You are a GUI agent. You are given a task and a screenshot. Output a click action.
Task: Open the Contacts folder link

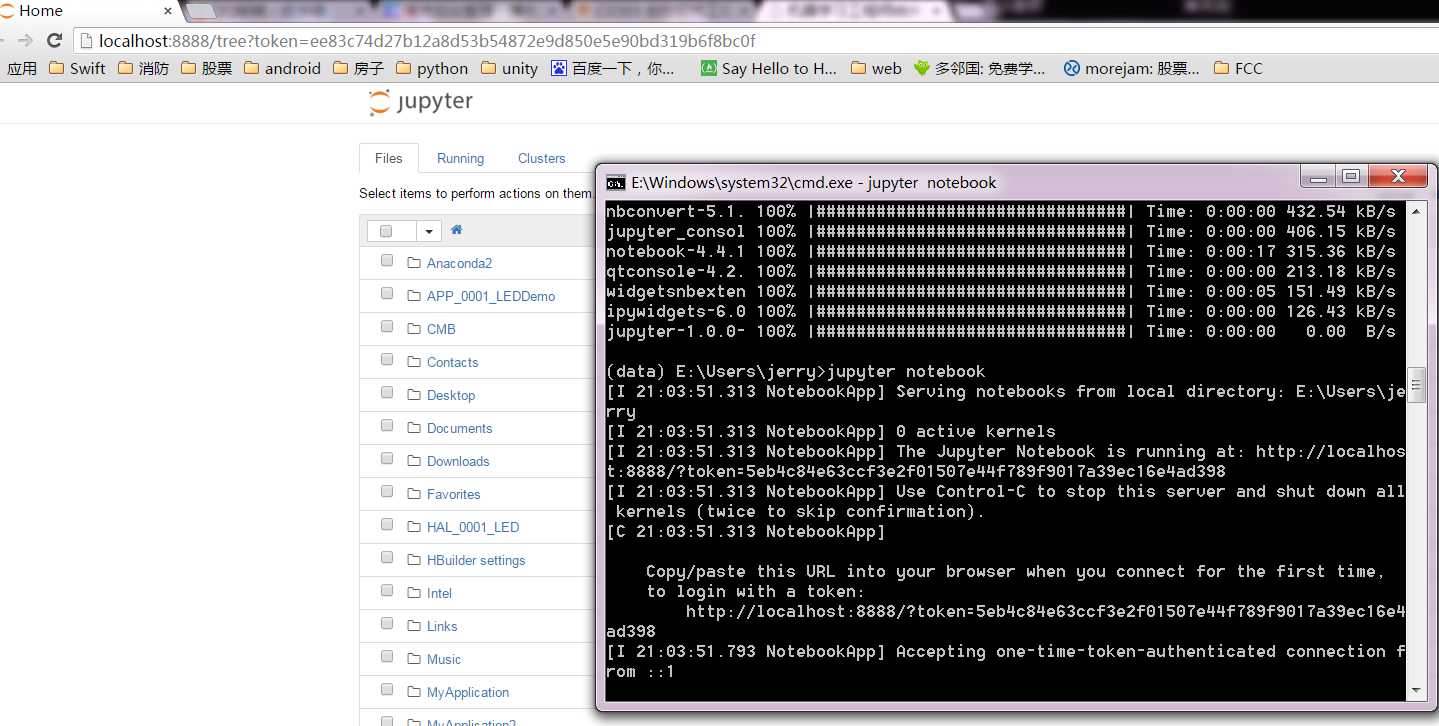click(x=452, y=362)
